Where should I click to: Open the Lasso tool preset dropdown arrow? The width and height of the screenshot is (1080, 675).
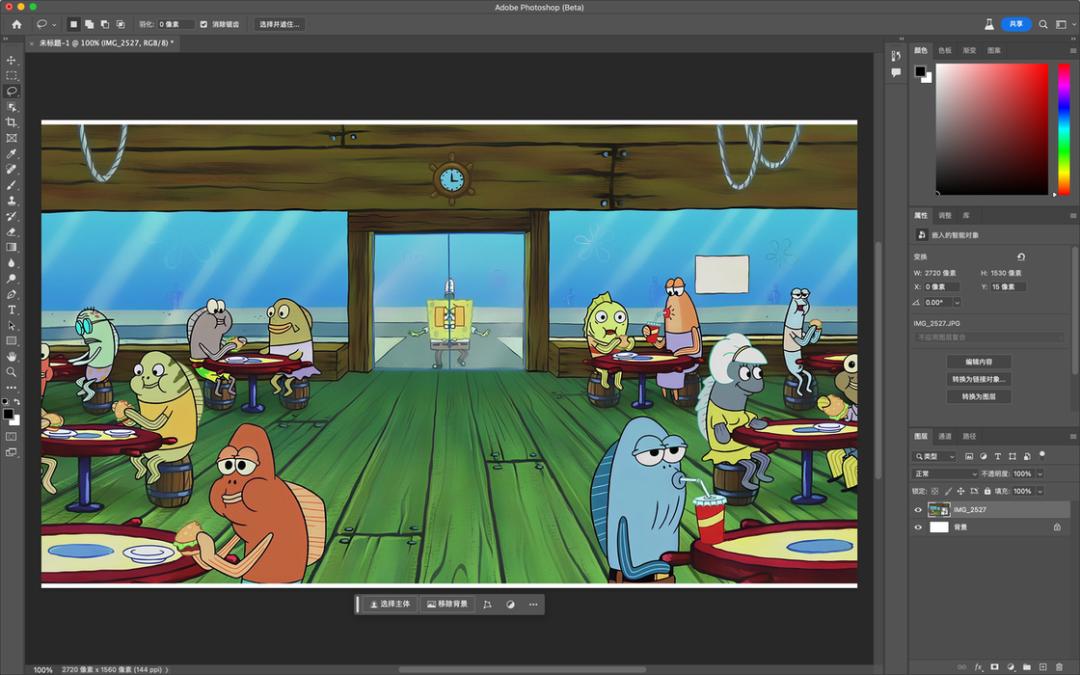(x=54, y=25)
